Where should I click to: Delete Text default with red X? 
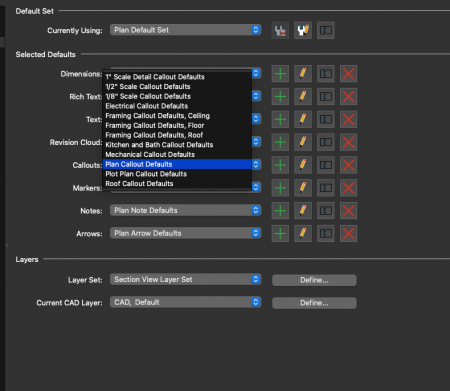tap(349, 119)
